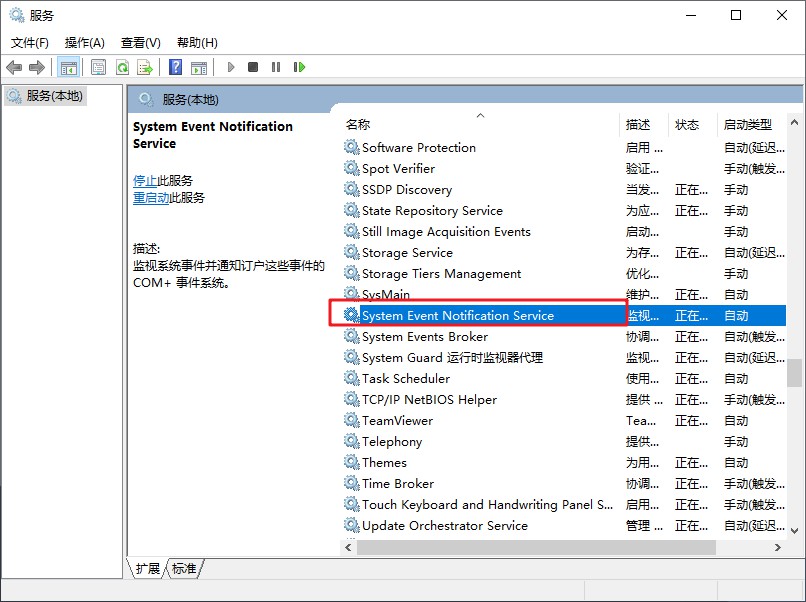Open the 文件(F) menu
Viewport: 806px width, 602px height.
(29, 43)
